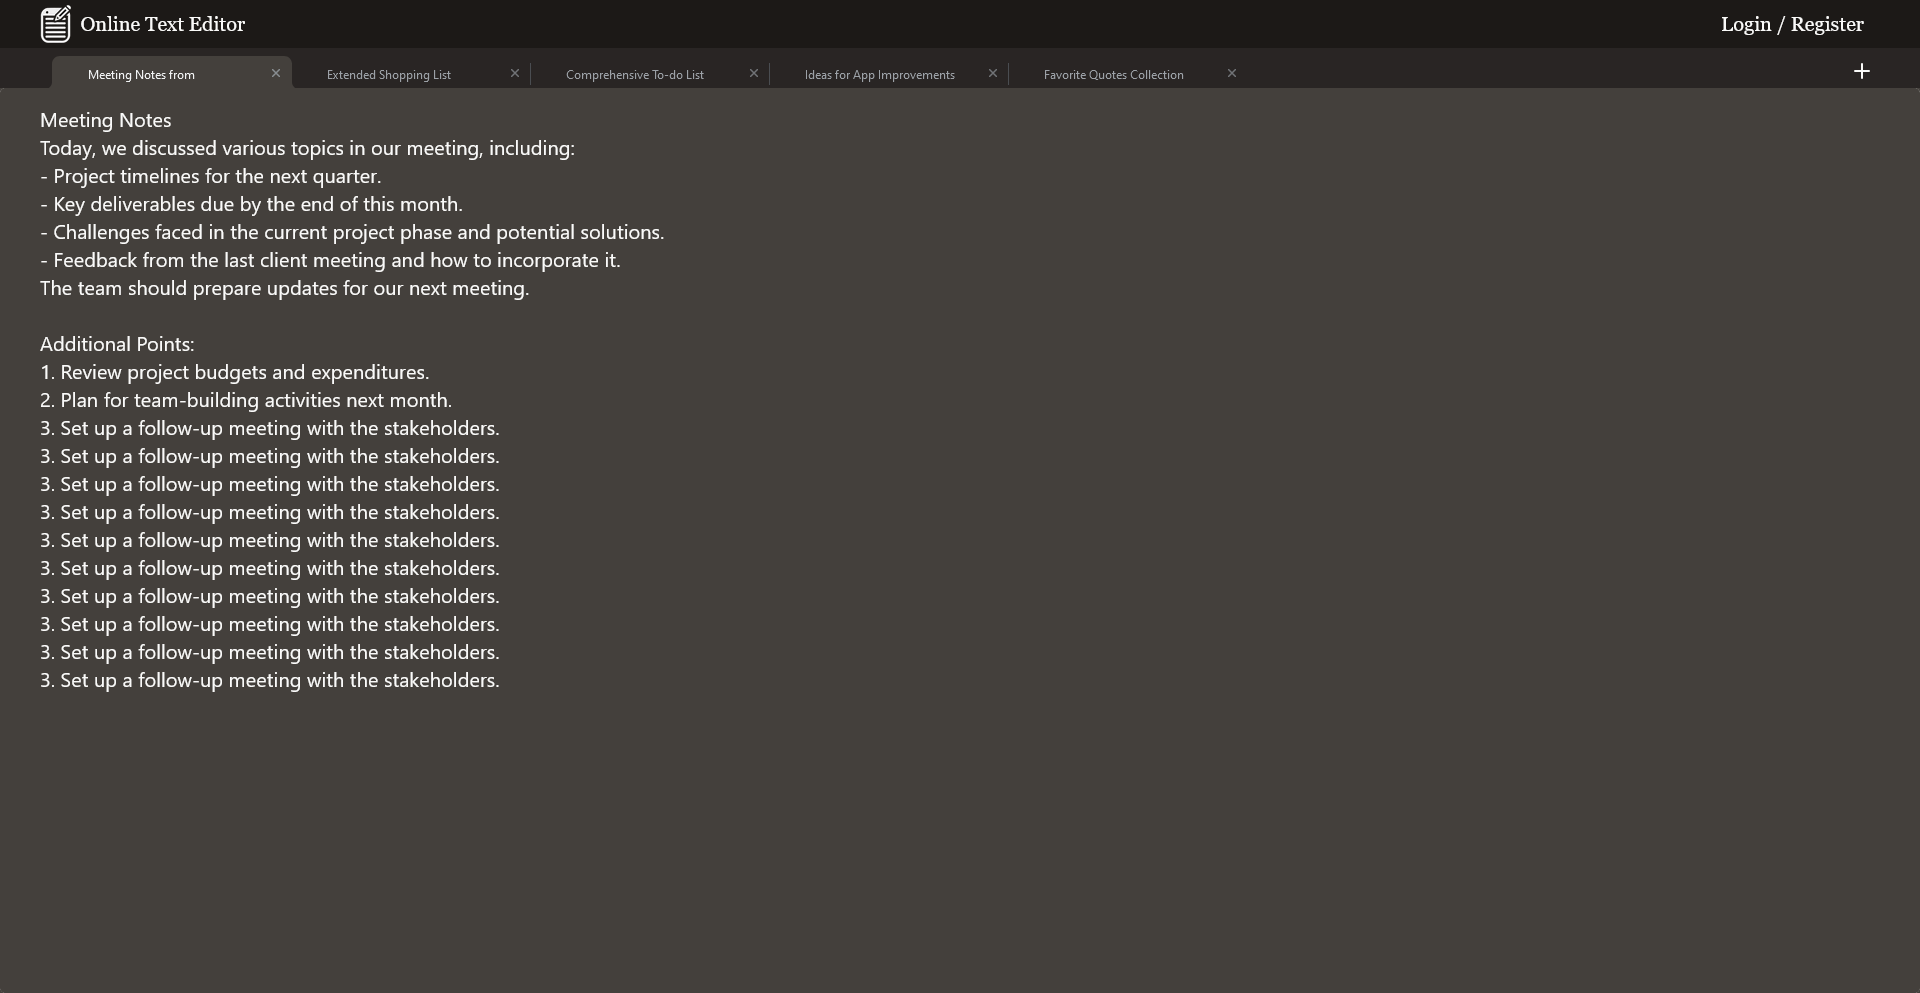Switch to Comprehensive To-do List tab

coord(635,75)
